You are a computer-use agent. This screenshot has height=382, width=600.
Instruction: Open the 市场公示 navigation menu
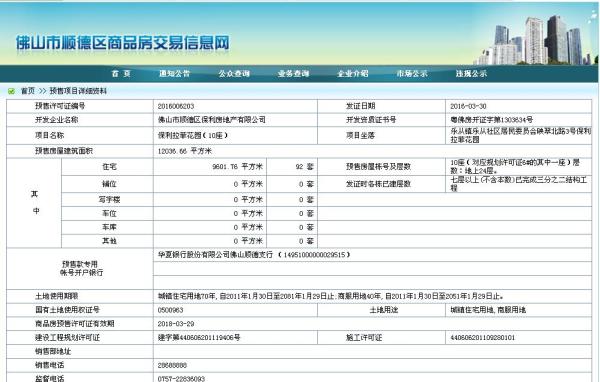click(x=412, y=73)
